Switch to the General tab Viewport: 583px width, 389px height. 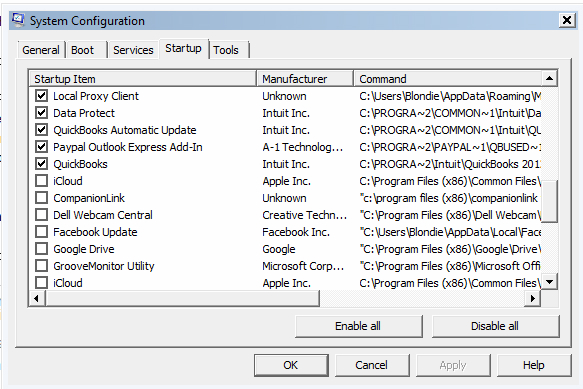(41, 50)
